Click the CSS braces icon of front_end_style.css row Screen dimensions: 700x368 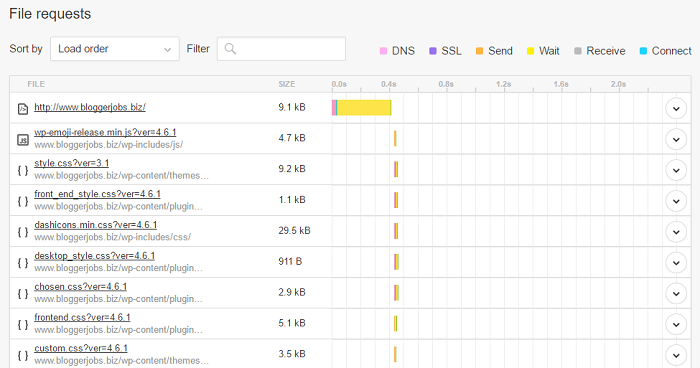coord(23,201)
